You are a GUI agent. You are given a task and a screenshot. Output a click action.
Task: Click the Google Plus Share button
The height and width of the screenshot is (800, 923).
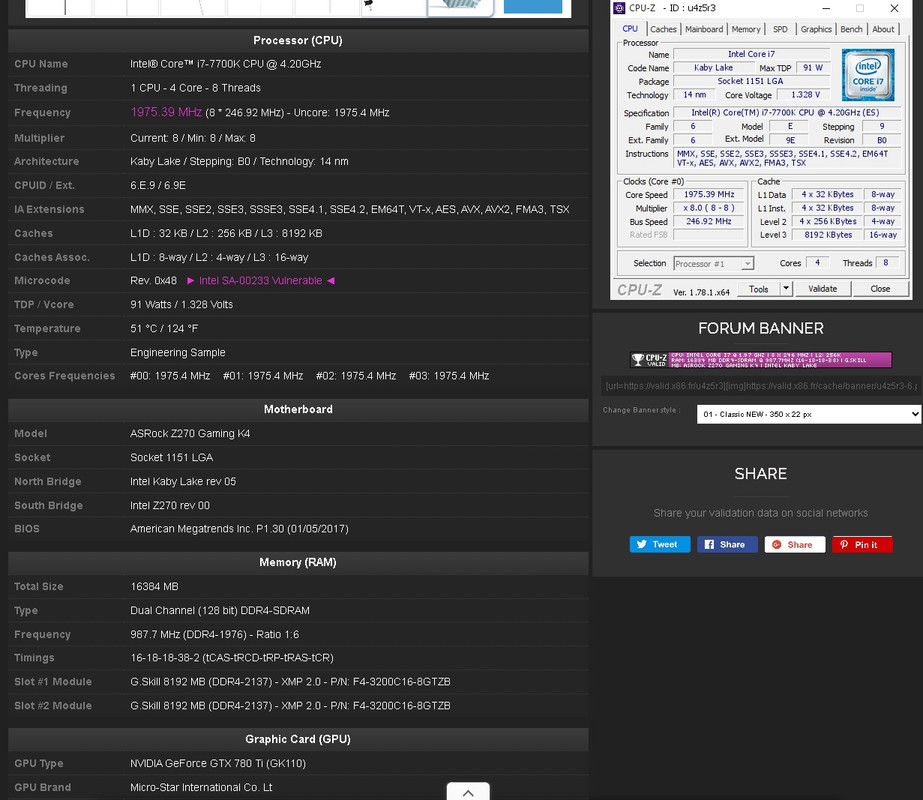tap(795, 545)
